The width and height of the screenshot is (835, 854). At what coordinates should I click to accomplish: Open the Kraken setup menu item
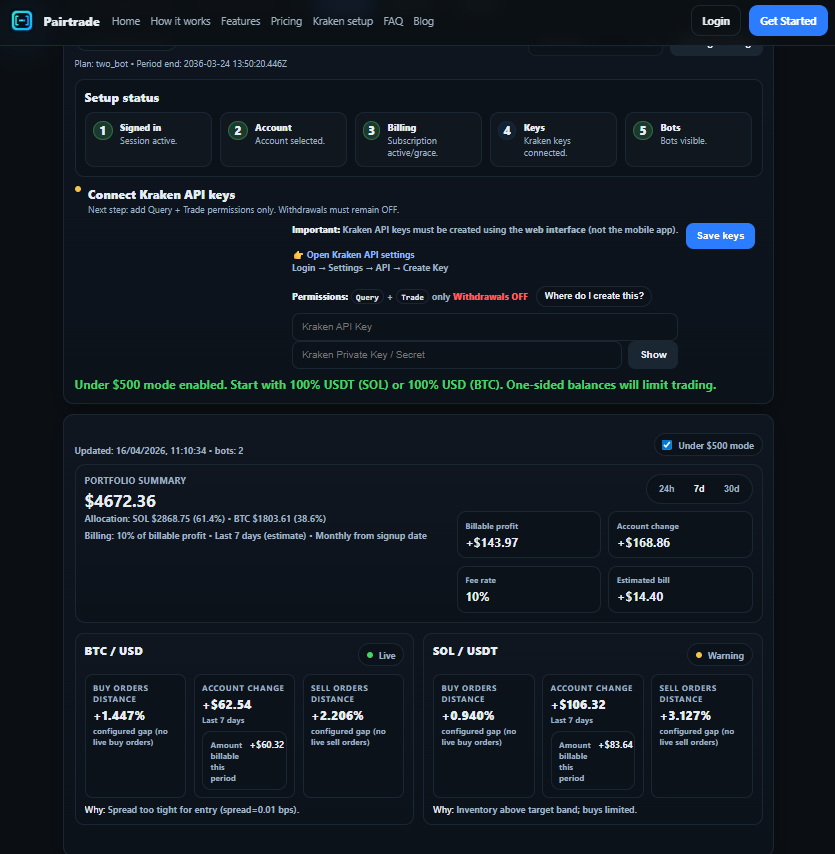coord(343,20)
